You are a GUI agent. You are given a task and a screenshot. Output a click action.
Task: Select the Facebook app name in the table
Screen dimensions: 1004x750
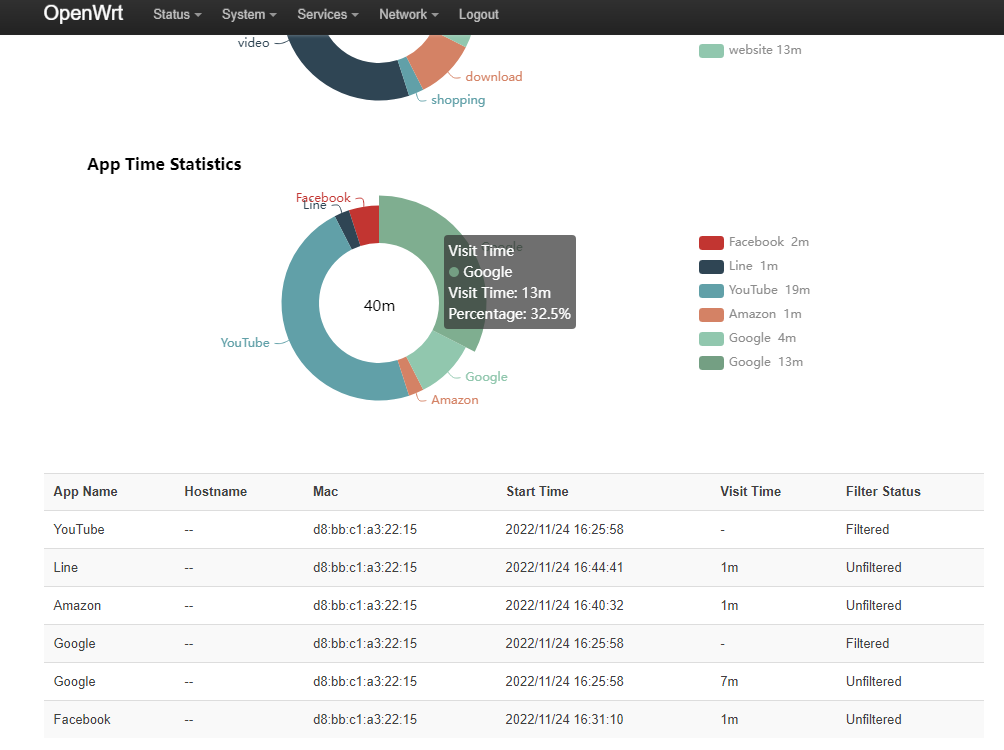(82, 719)
